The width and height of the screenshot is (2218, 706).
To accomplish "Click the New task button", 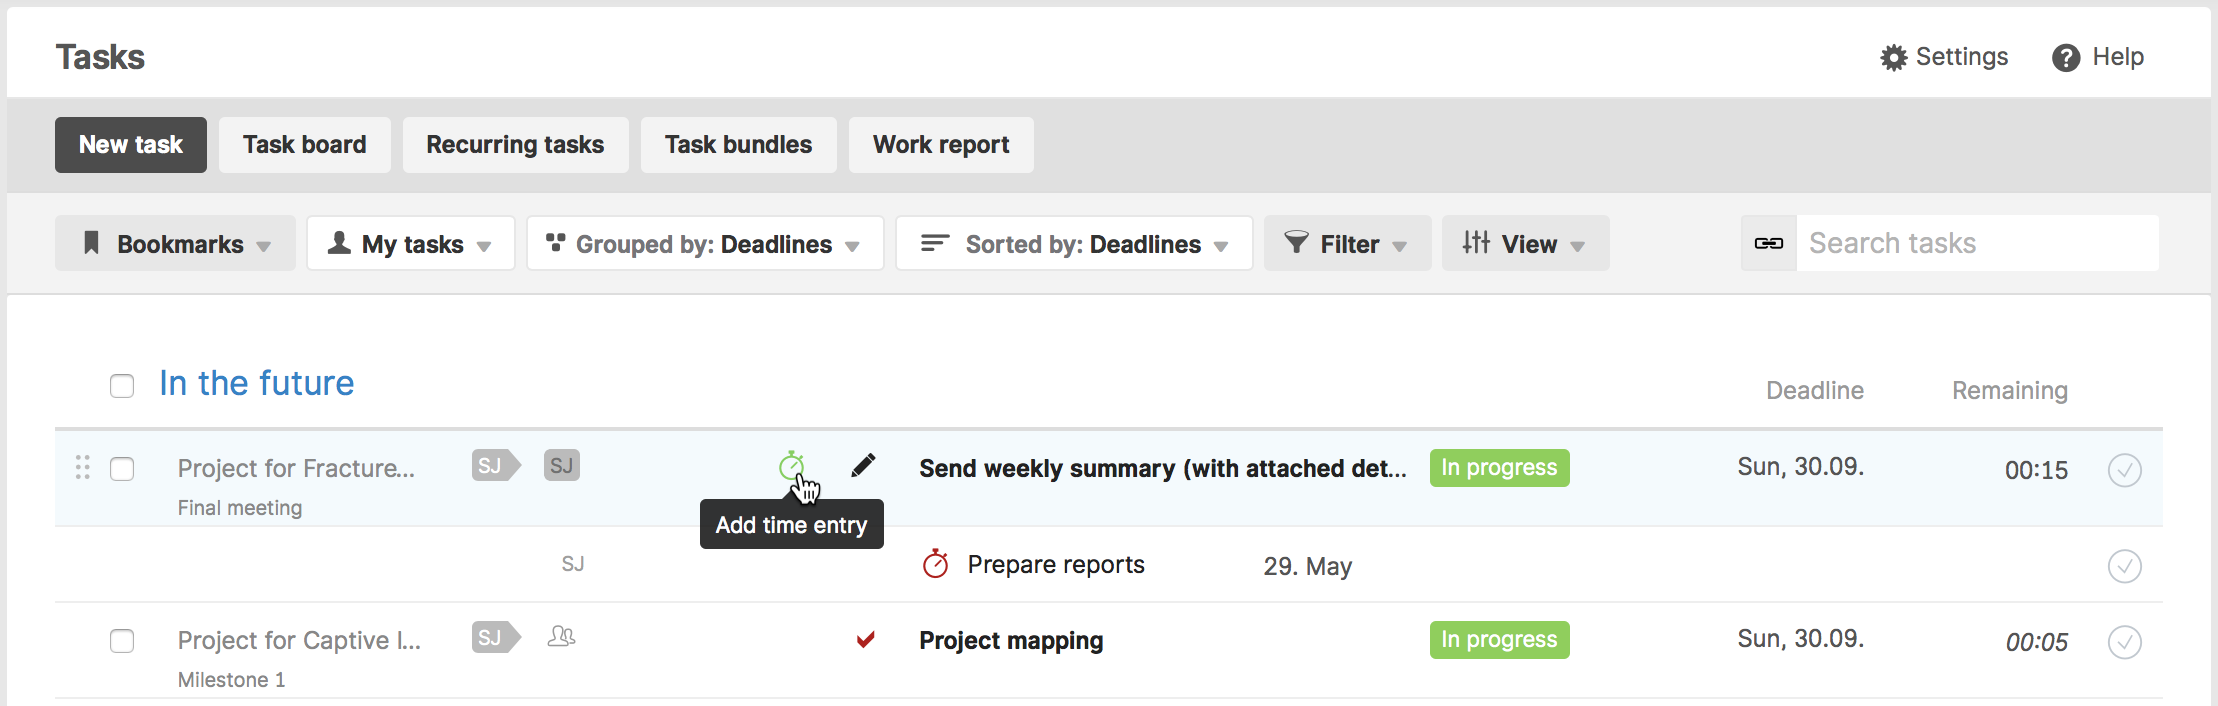I will click(x=131, y=145).
